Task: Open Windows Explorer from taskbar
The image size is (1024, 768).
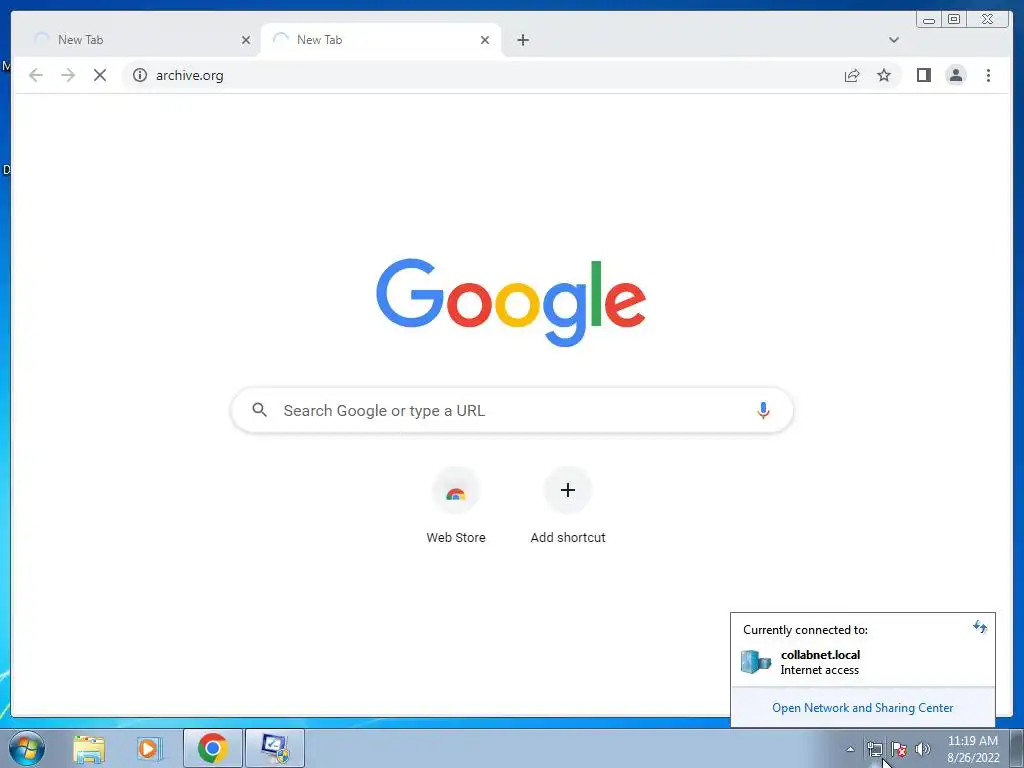Action: pyautogui.click(x=89, y=748)
